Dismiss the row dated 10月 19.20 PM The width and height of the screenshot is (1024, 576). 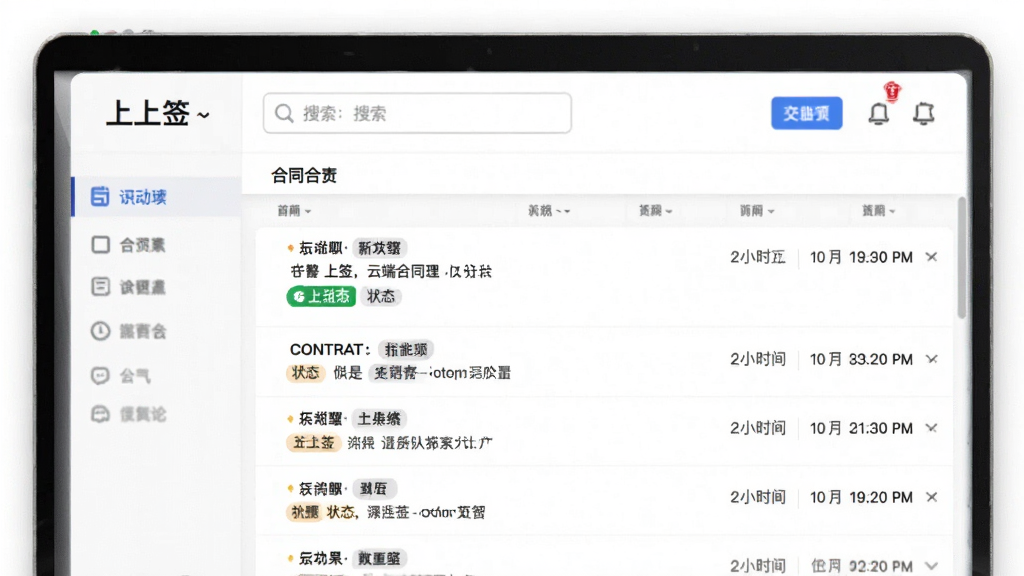click(931, 498)
